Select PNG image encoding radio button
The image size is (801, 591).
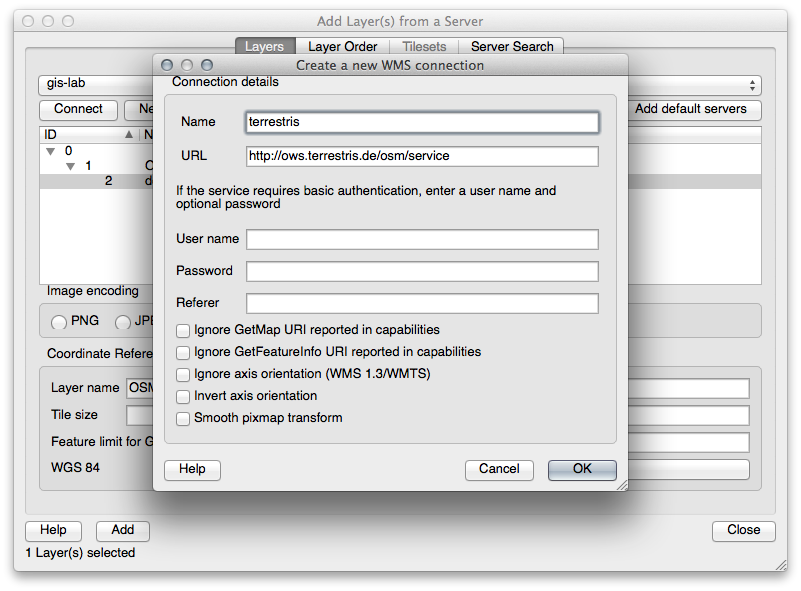point(60,322)
